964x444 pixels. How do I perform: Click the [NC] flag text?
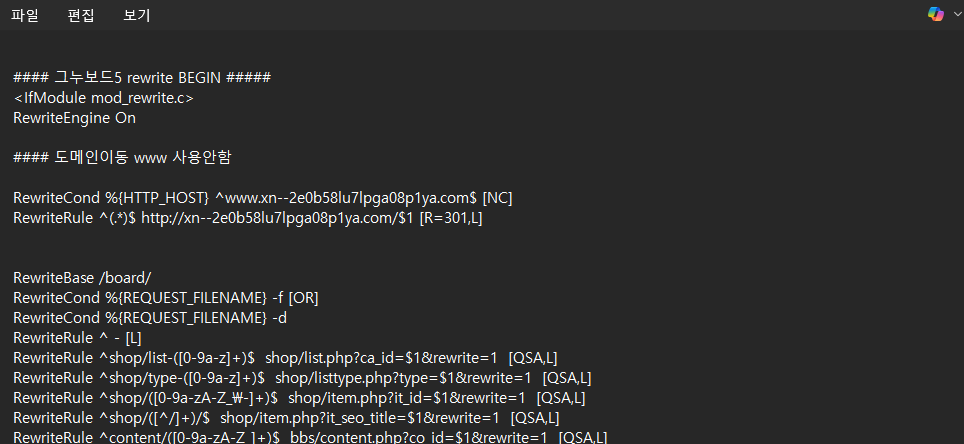point(497,198)
